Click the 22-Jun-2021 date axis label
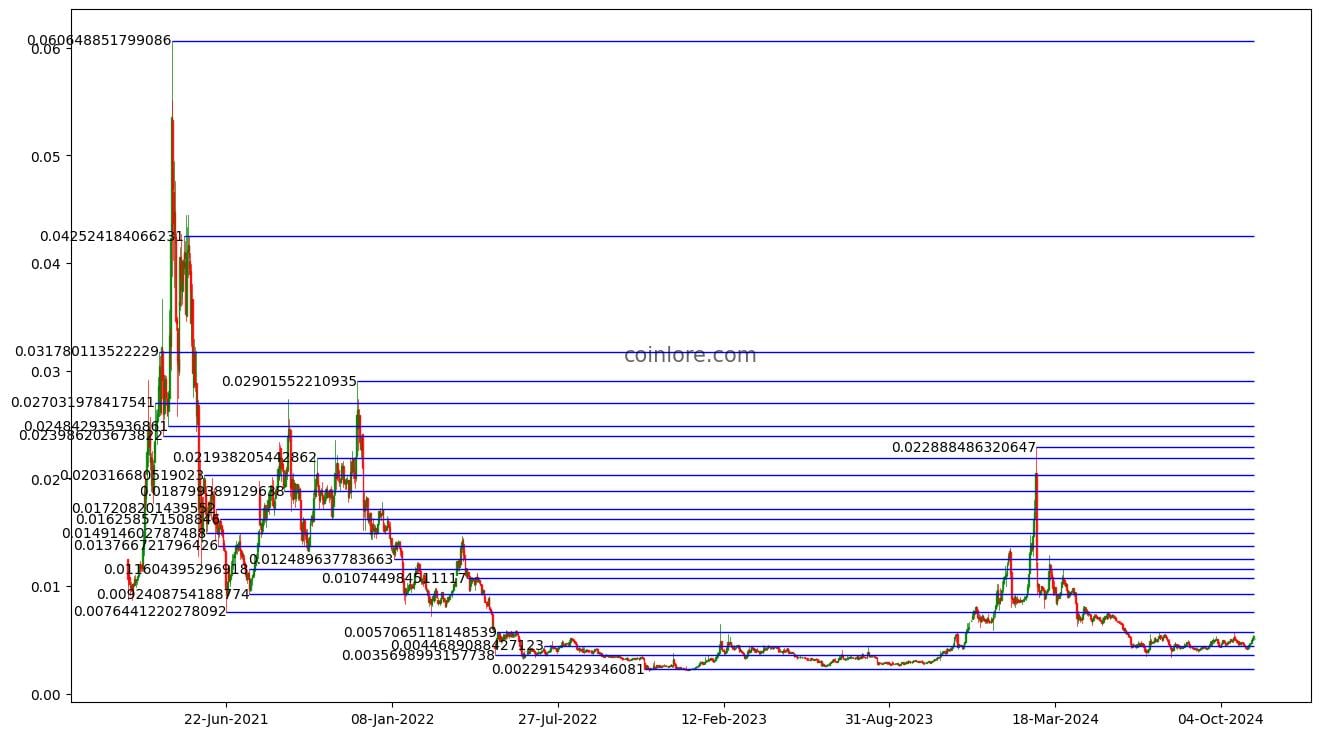The width and height of the screenshot is (1320, 736). click(x=226, y=718)
